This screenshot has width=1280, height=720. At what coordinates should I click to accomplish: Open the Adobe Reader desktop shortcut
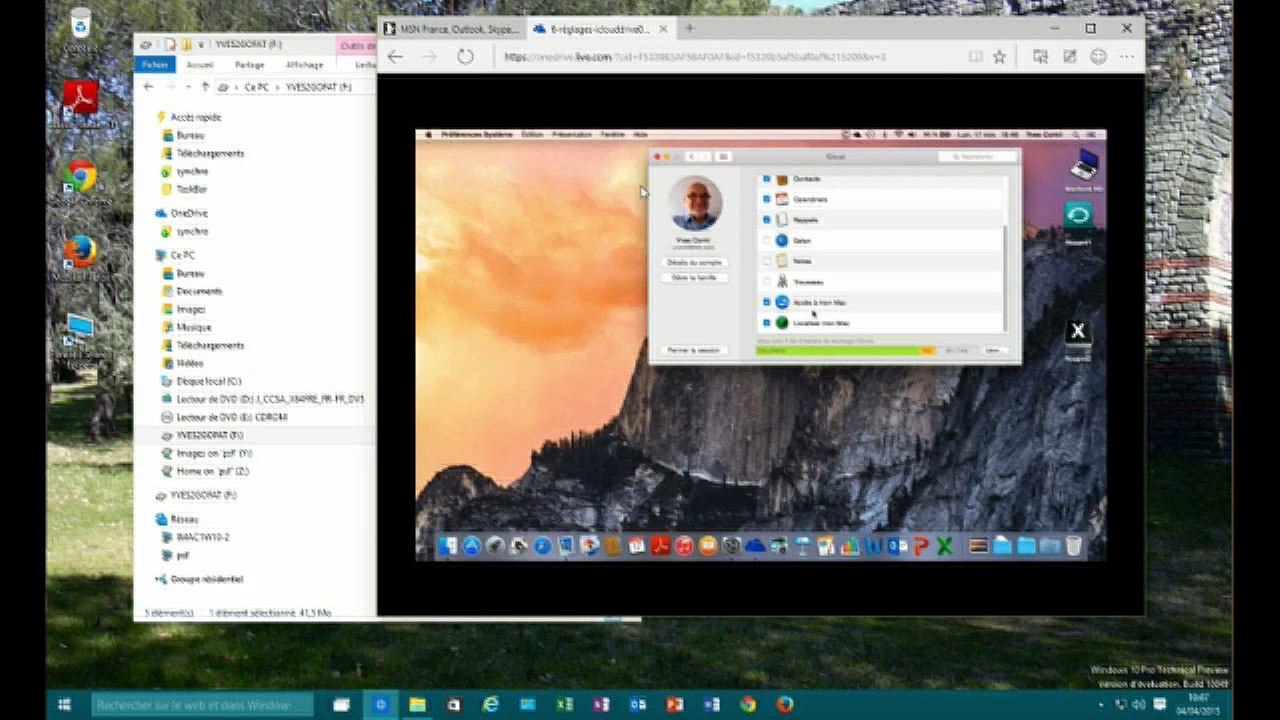click(x=80, y=97)
